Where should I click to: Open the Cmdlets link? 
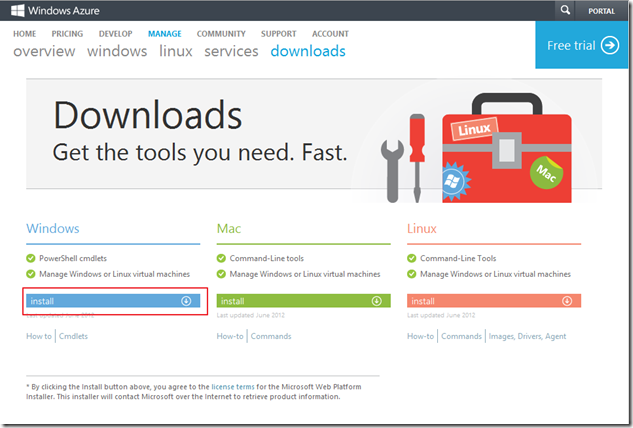coord(73,336)
